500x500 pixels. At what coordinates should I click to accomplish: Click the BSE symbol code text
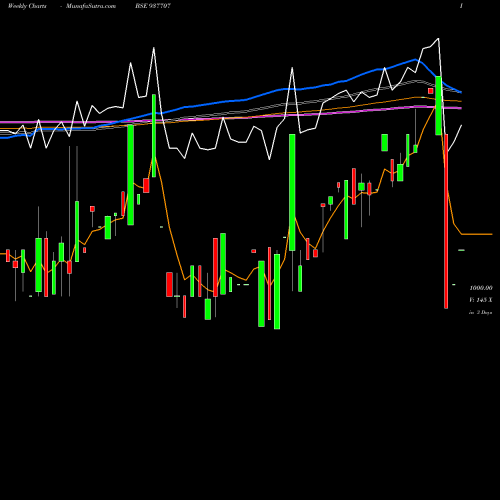[153, 6]
